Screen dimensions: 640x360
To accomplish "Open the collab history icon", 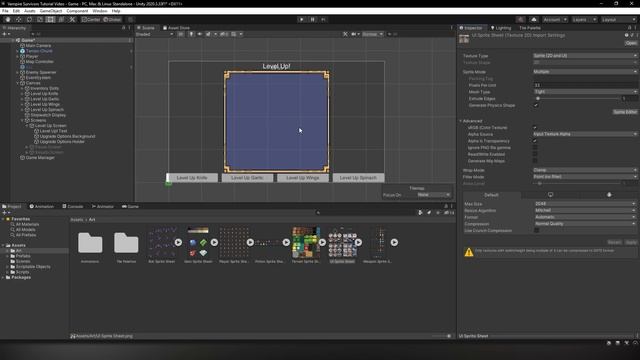I will pyautogui.click(x=520, y=19).
